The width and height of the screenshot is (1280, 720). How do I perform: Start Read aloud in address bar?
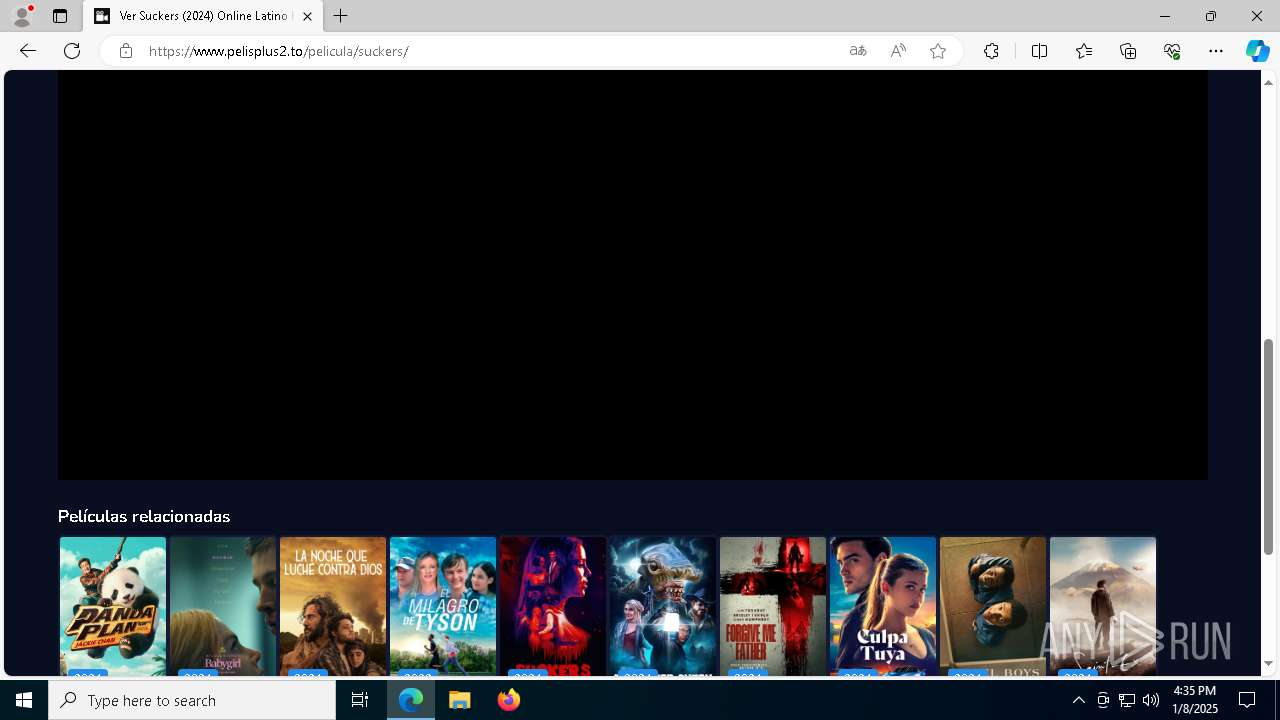pos(898,51)
